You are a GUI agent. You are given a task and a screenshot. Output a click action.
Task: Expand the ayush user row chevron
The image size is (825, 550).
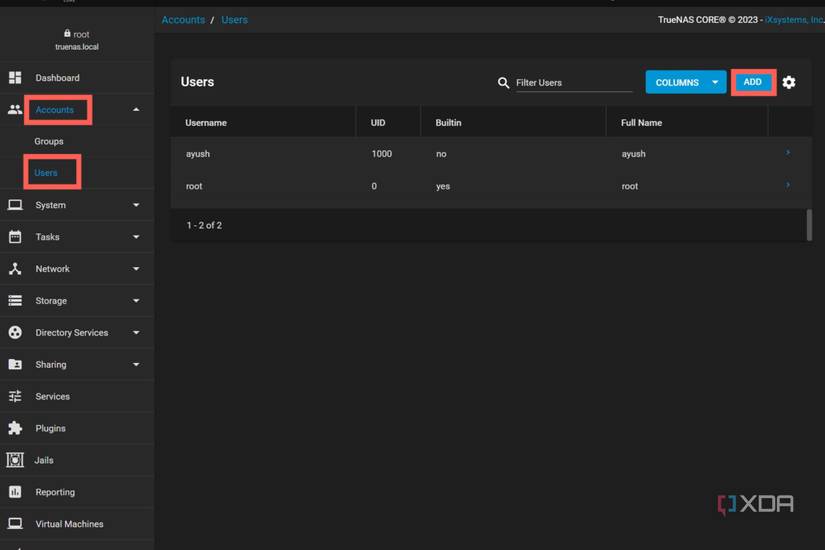click(x=788, y=153)
